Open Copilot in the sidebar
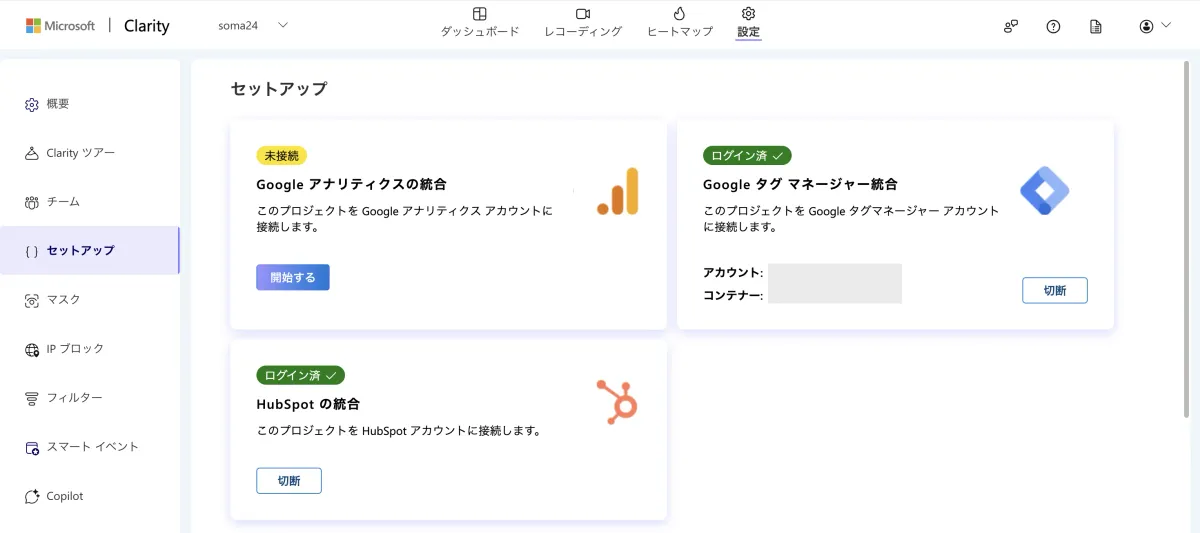Viewport: 1200px width, 533px height. (x=90, y=496)
